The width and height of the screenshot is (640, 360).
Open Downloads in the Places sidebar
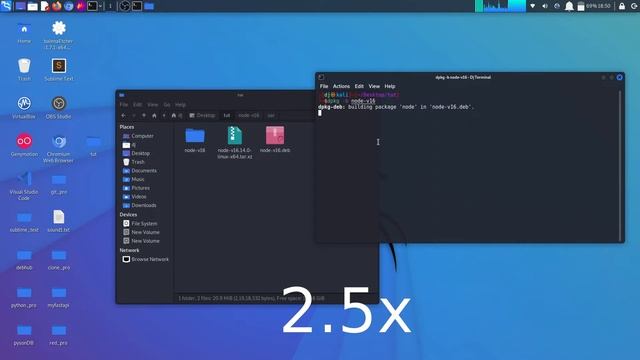coord(140,205)
